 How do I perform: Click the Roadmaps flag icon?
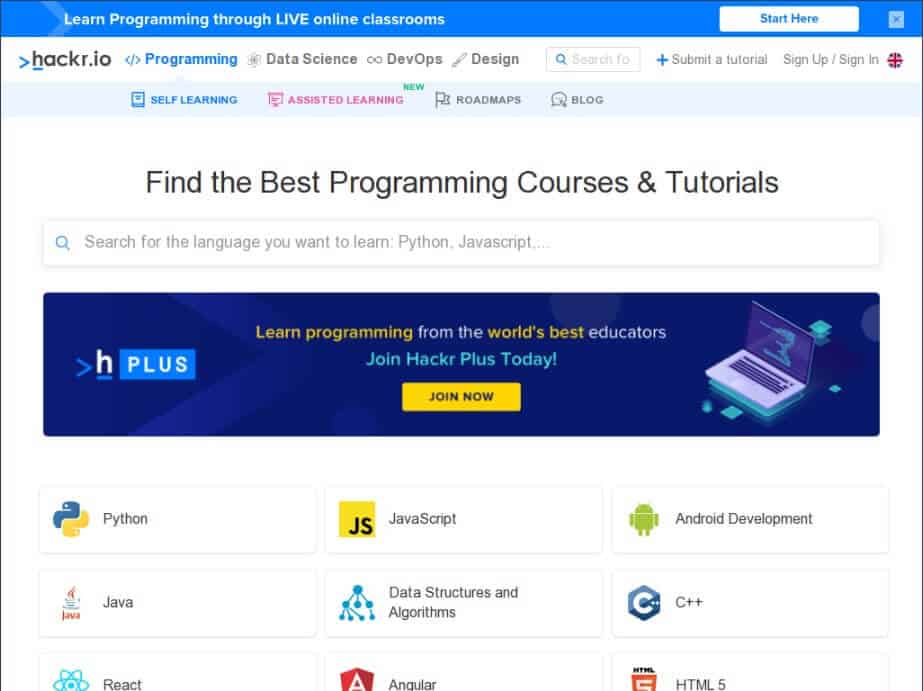442,99
